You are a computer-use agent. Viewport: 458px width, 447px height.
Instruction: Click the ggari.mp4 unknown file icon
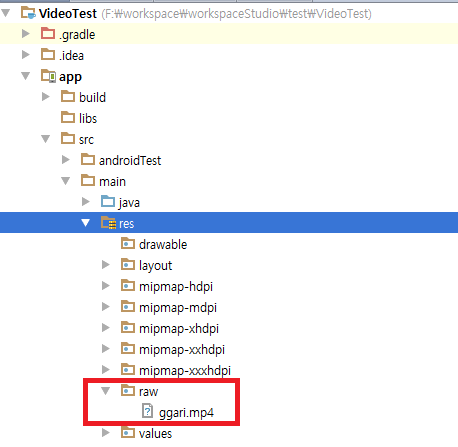147,411
